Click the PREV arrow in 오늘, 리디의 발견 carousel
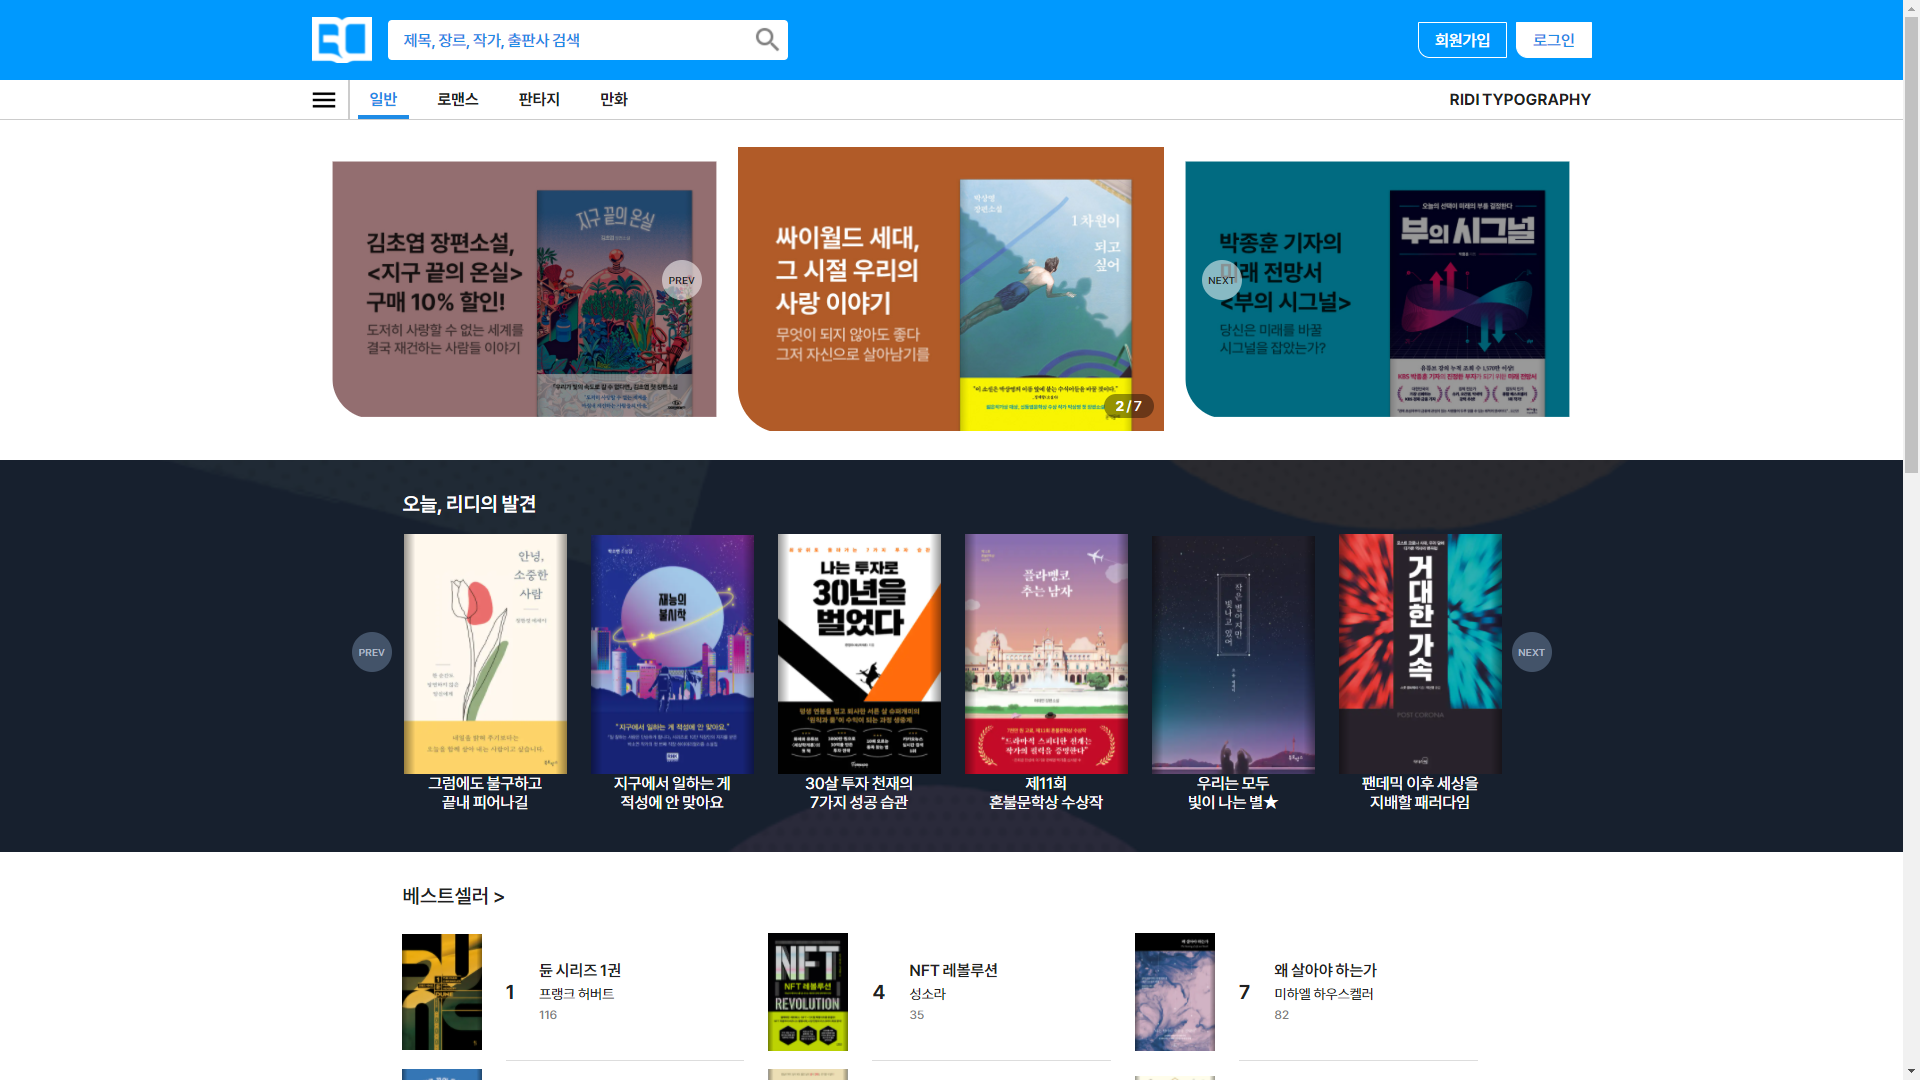 coord(372,651)
